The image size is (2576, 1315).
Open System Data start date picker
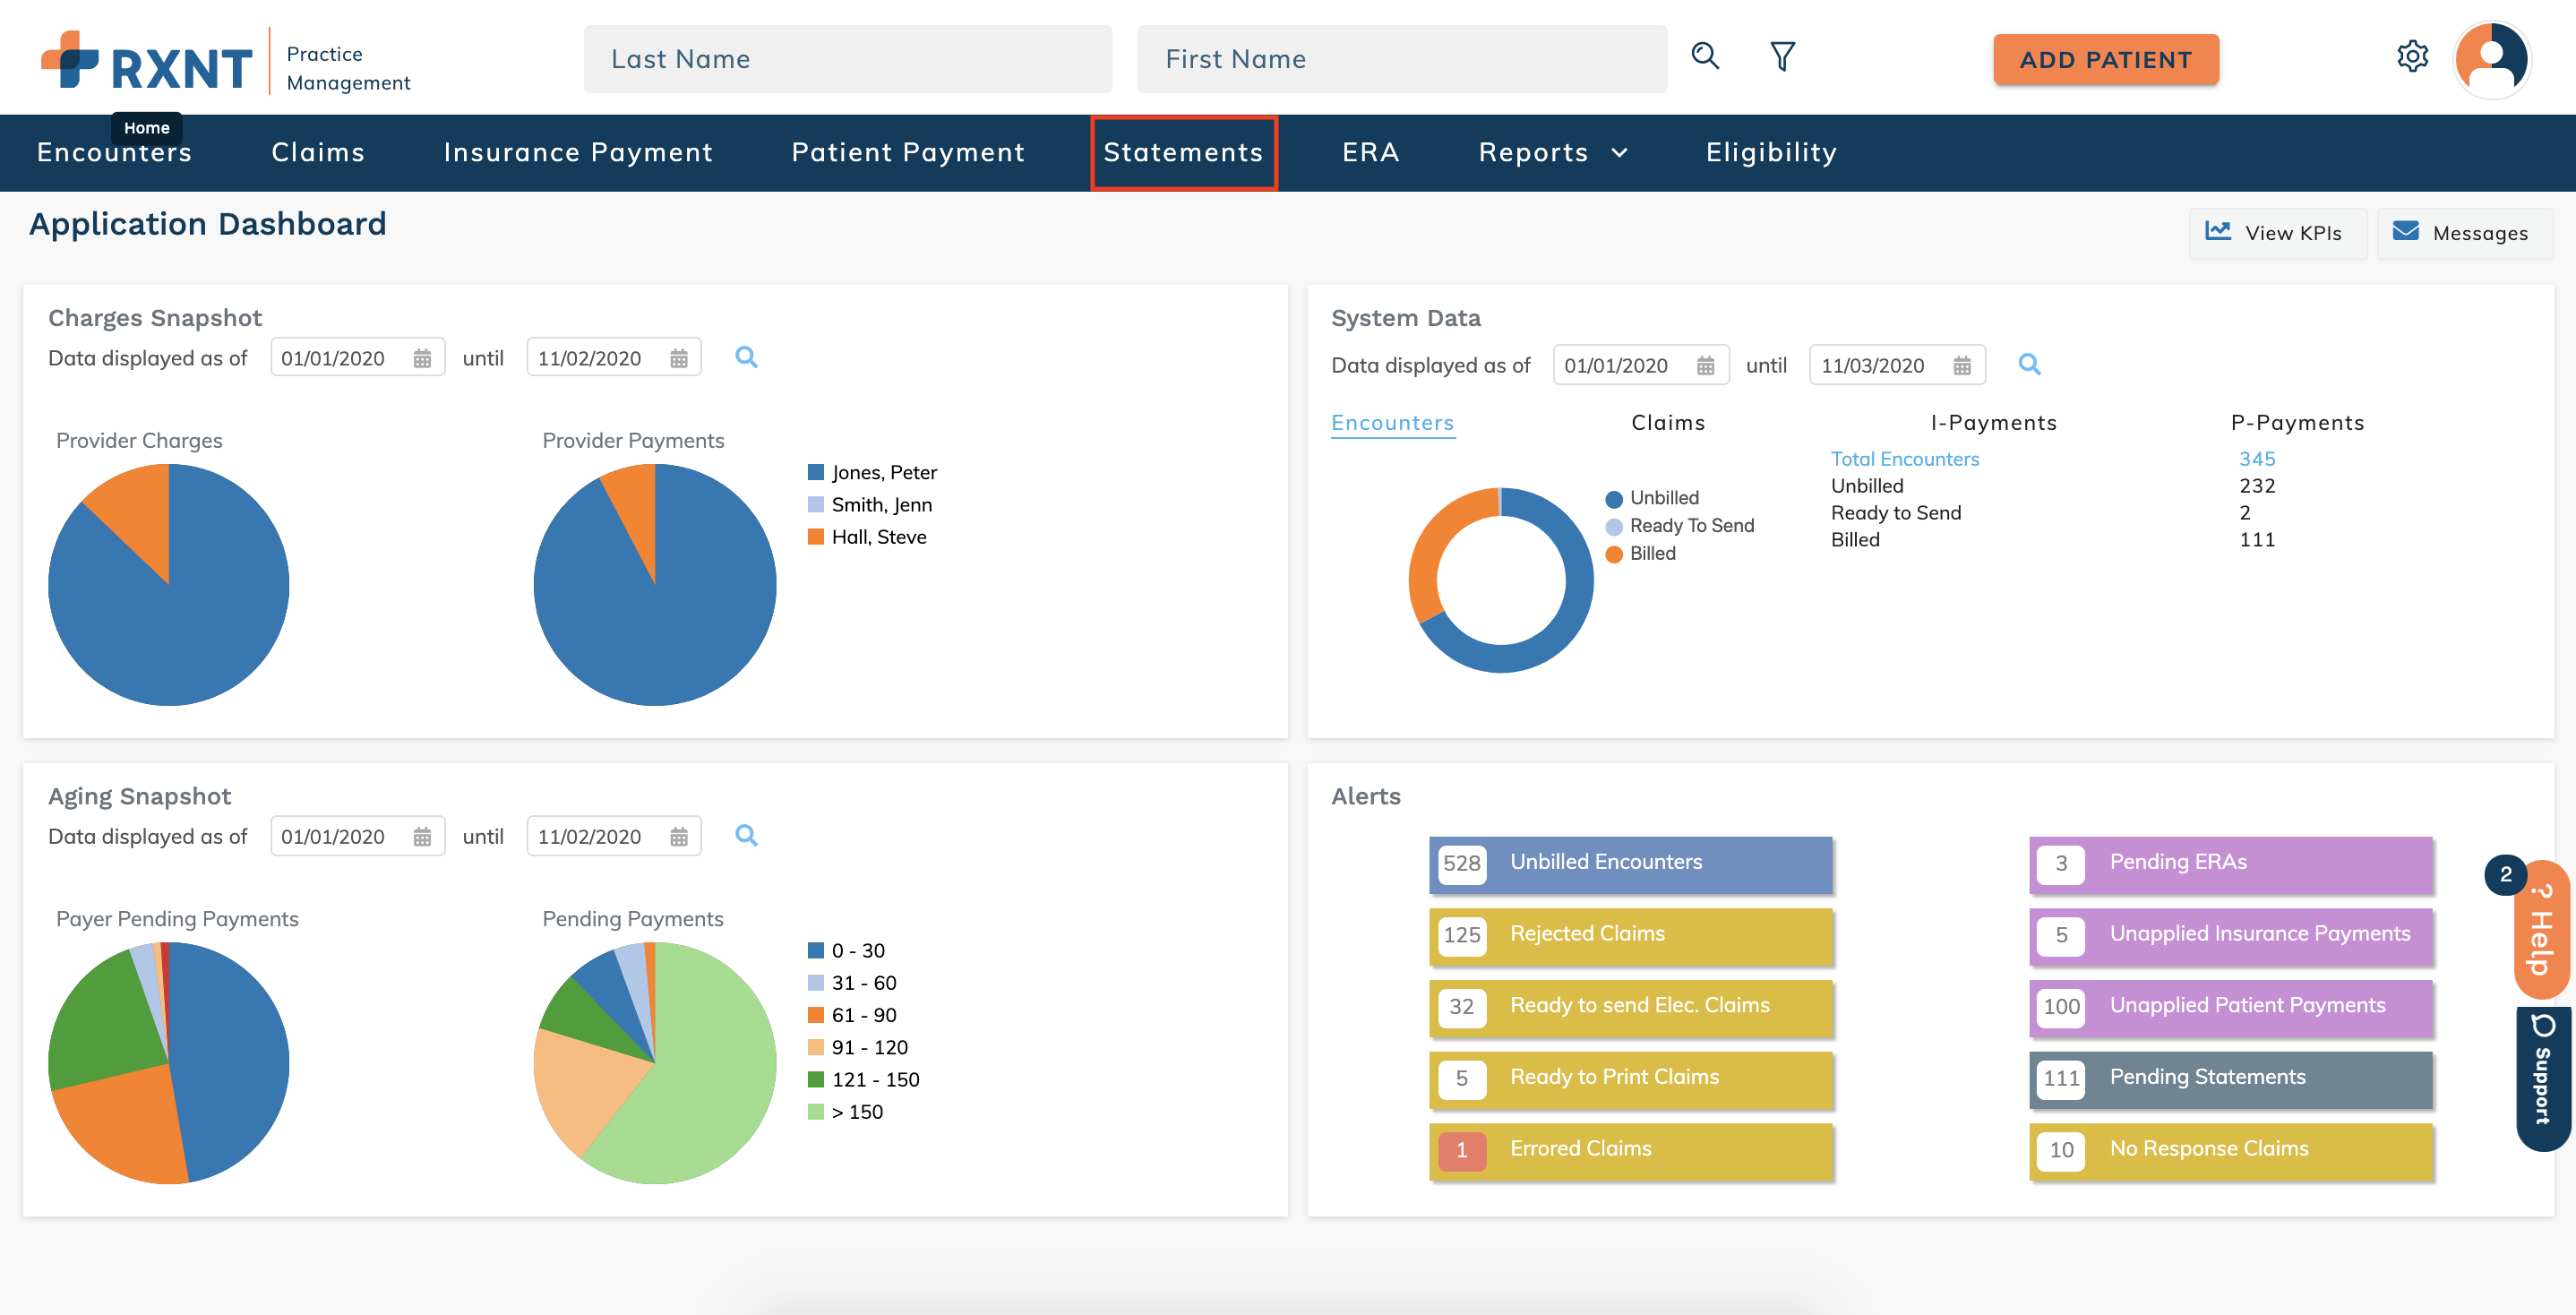coord(1705,366)
